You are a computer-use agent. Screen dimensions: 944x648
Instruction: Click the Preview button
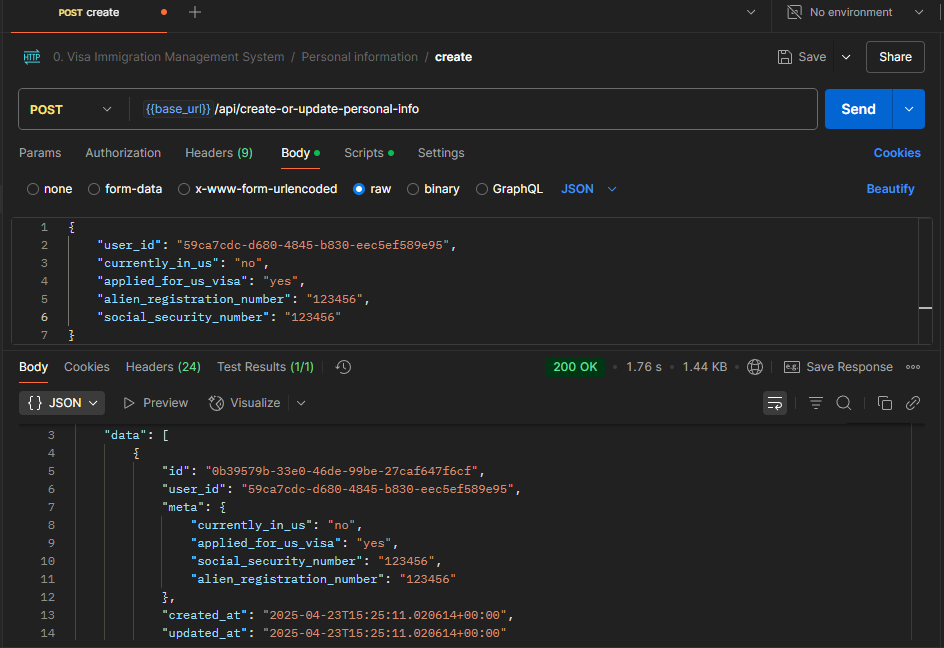pyautogui.click(x=155, y=403)
